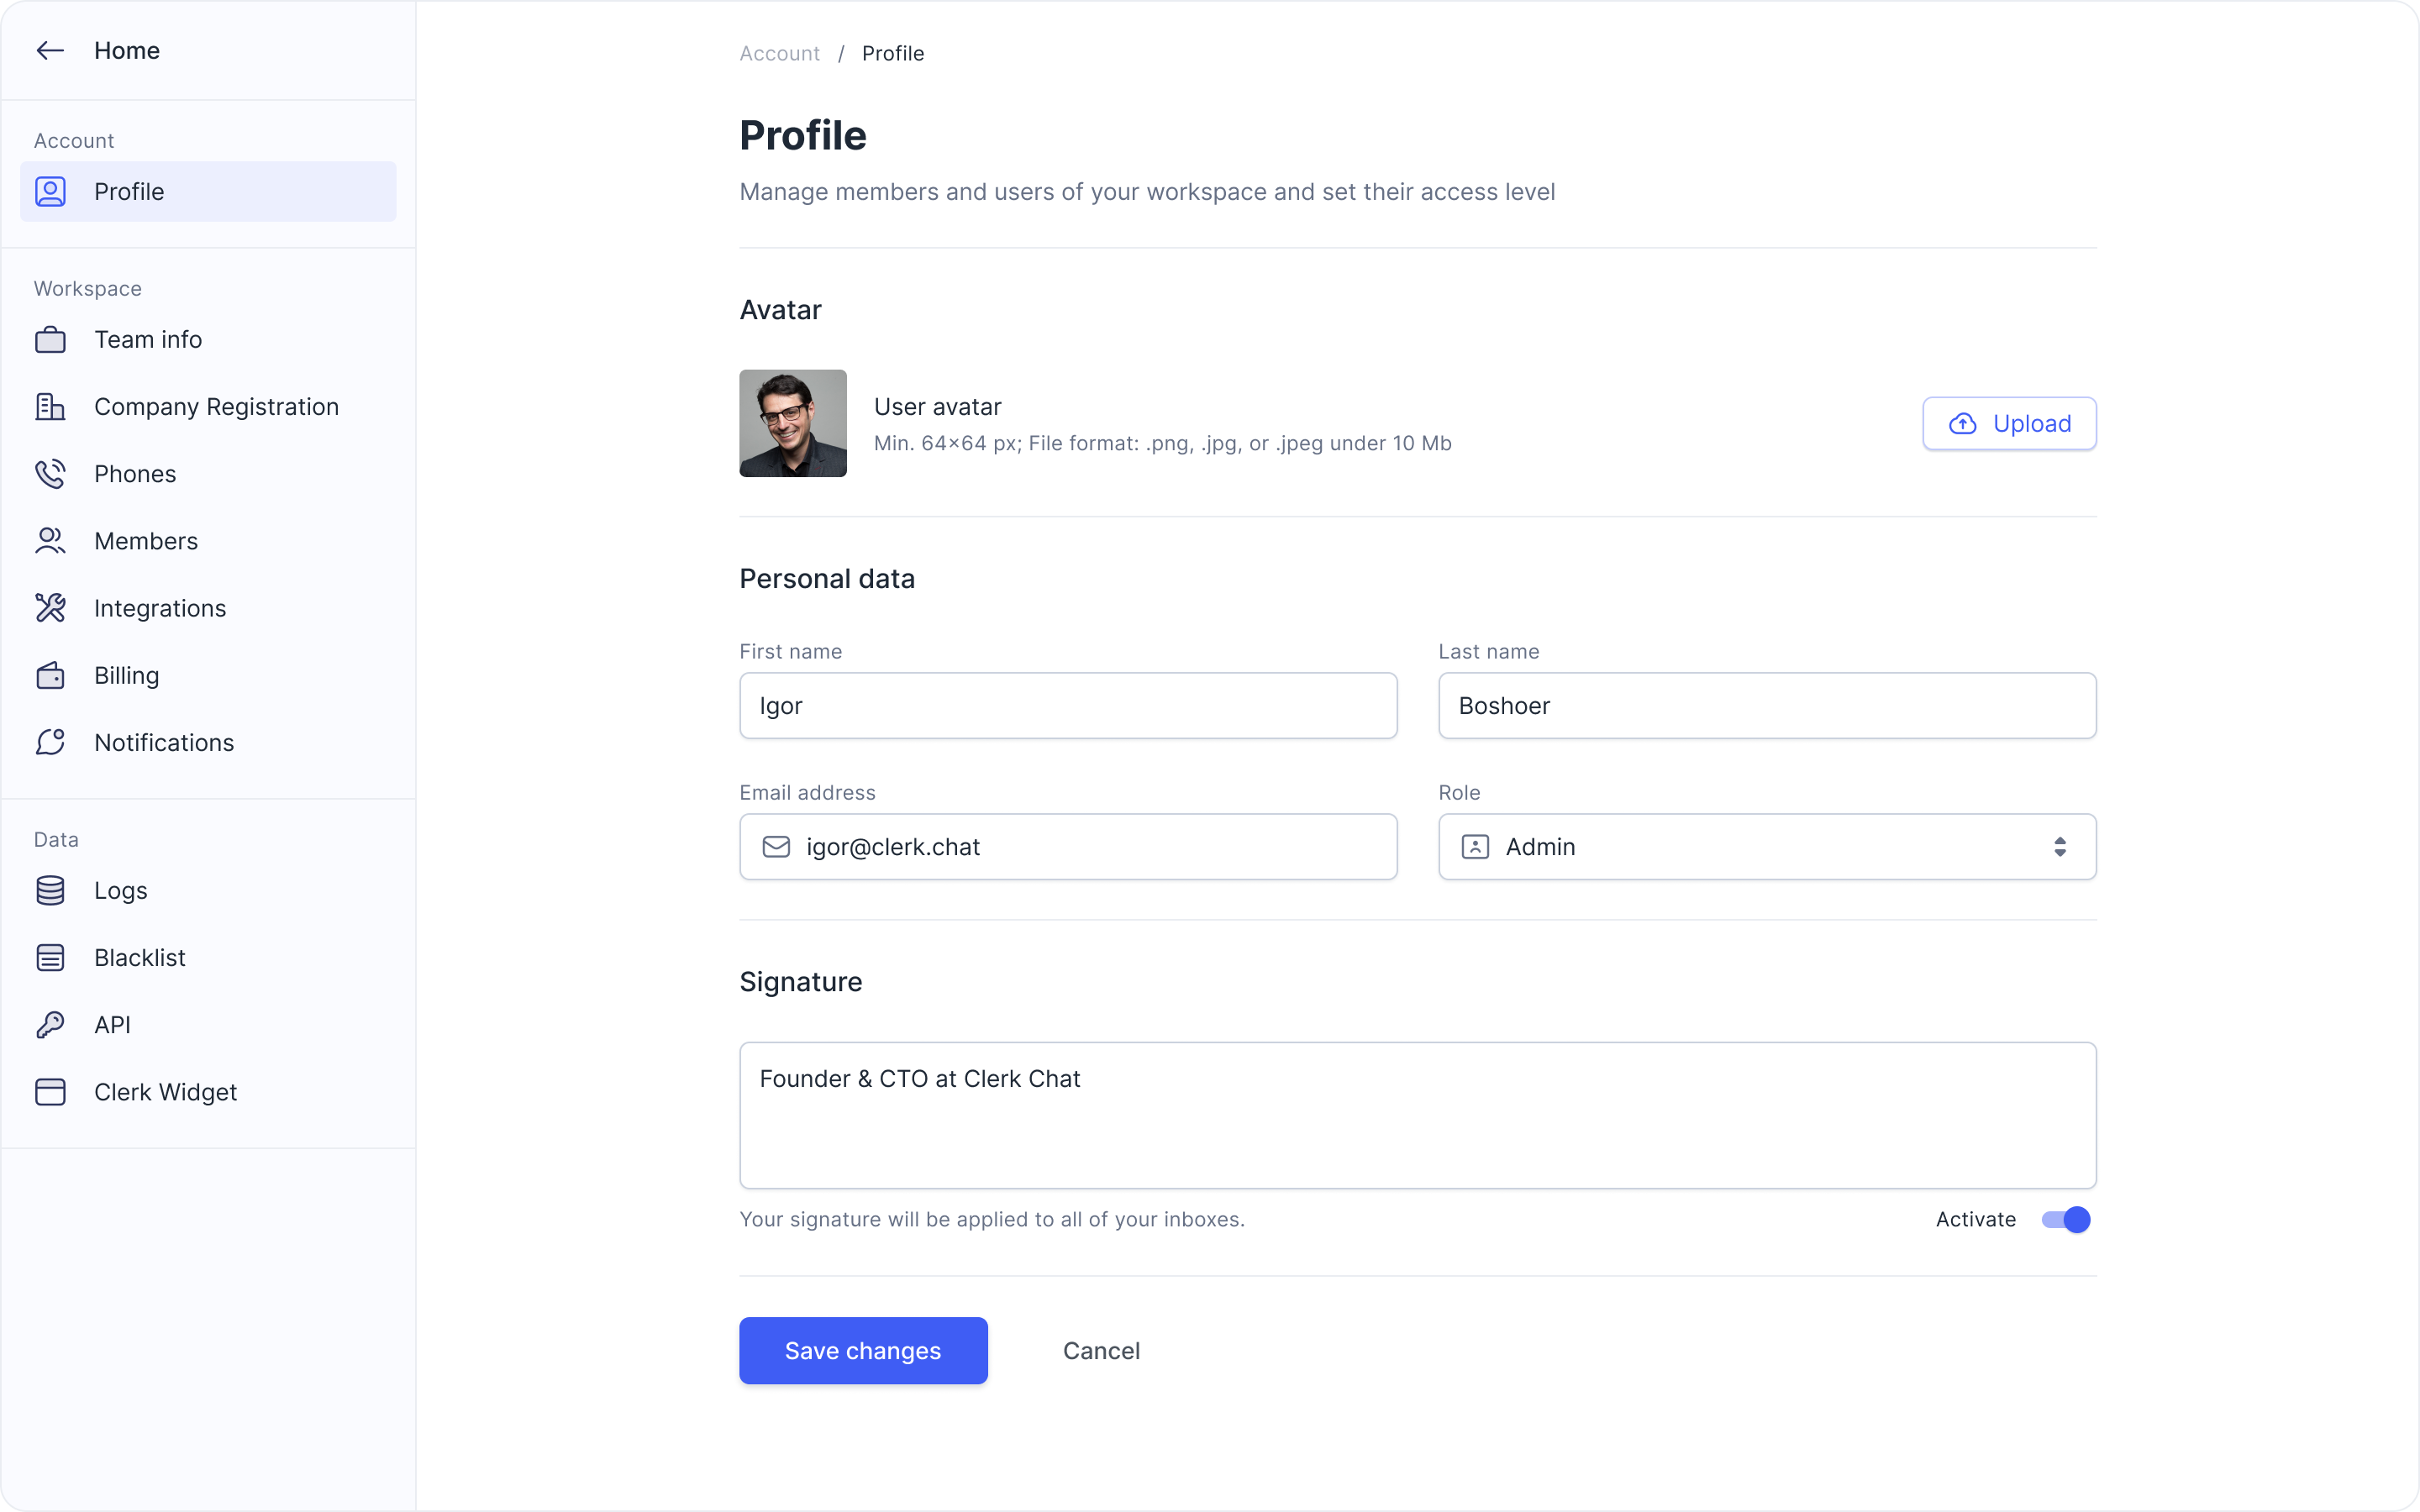Open the Role dropdown showing Admin
Viewport: 2420px width, 1512px height.
[1767, 847]
